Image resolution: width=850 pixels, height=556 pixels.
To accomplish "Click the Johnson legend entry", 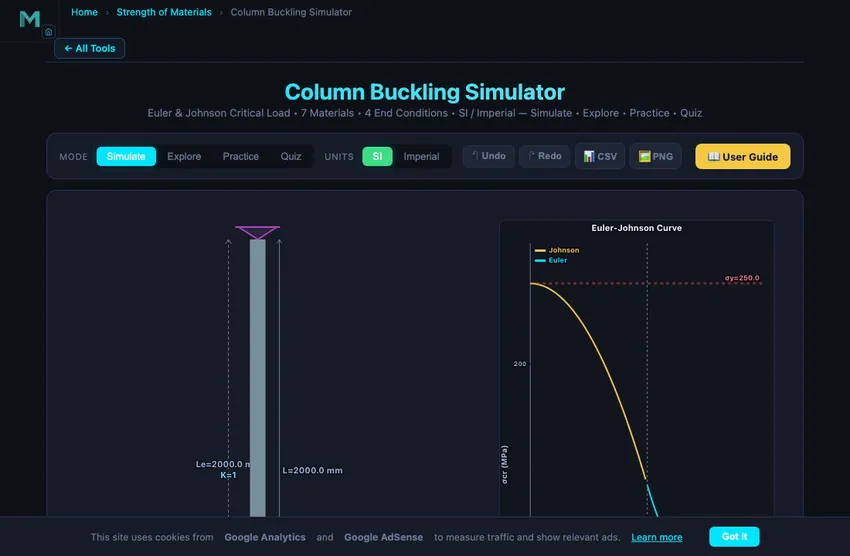I will tap(557, 250).
